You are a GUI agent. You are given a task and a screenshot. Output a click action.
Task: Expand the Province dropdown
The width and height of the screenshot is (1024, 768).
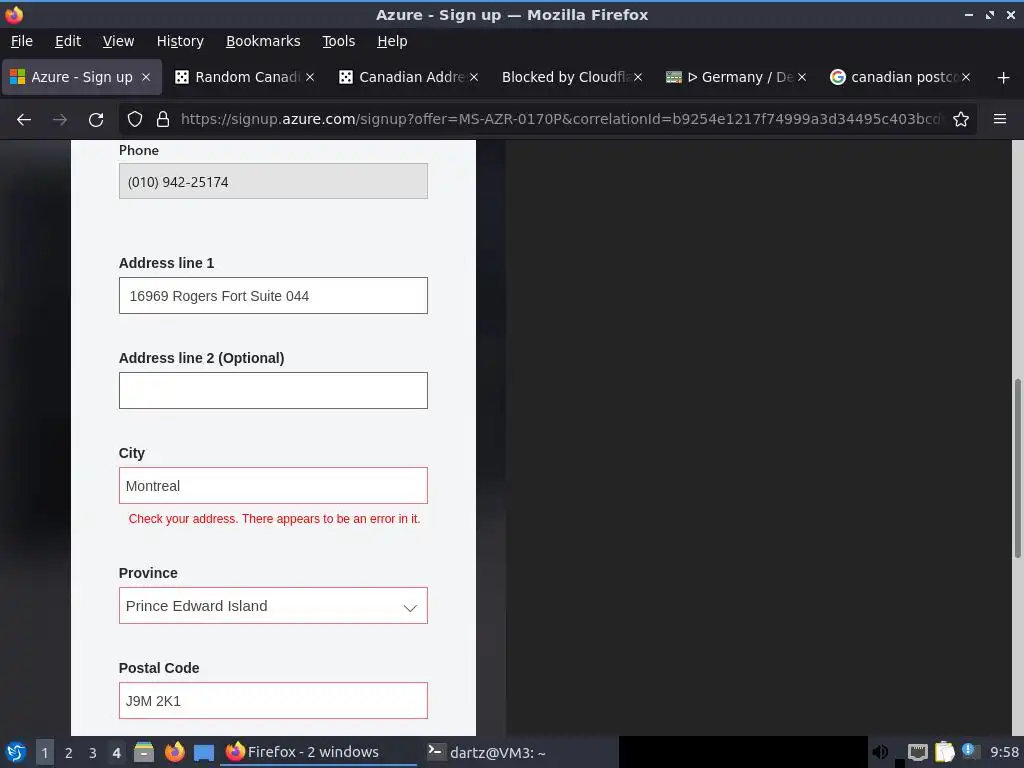coord(273,605)
